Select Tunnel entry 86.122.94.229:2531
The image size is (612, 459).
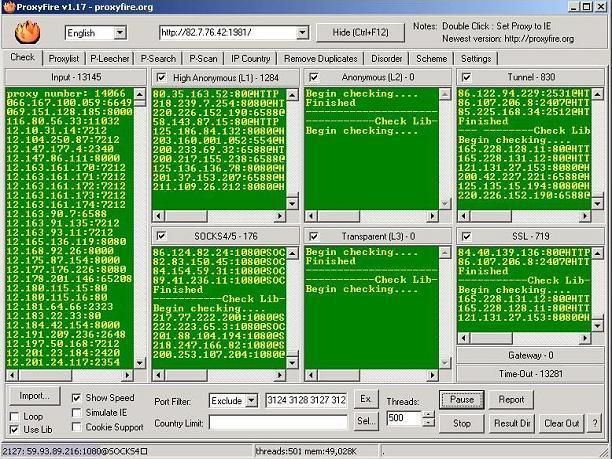[x=523, y=94]
